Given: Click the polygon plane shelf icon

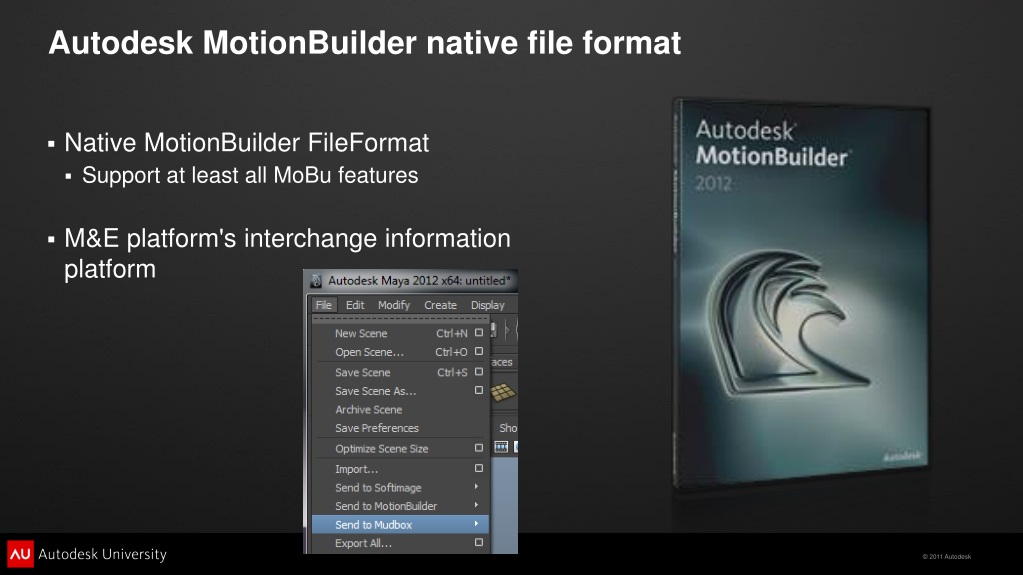Looking at the screenshot, I should point(502,392).
